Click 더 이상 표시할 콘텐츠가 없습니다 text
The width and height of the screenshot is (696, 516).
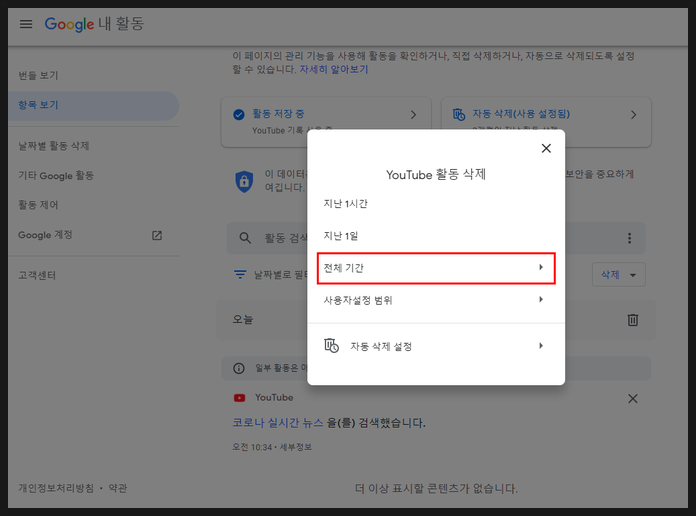[436, 489]
